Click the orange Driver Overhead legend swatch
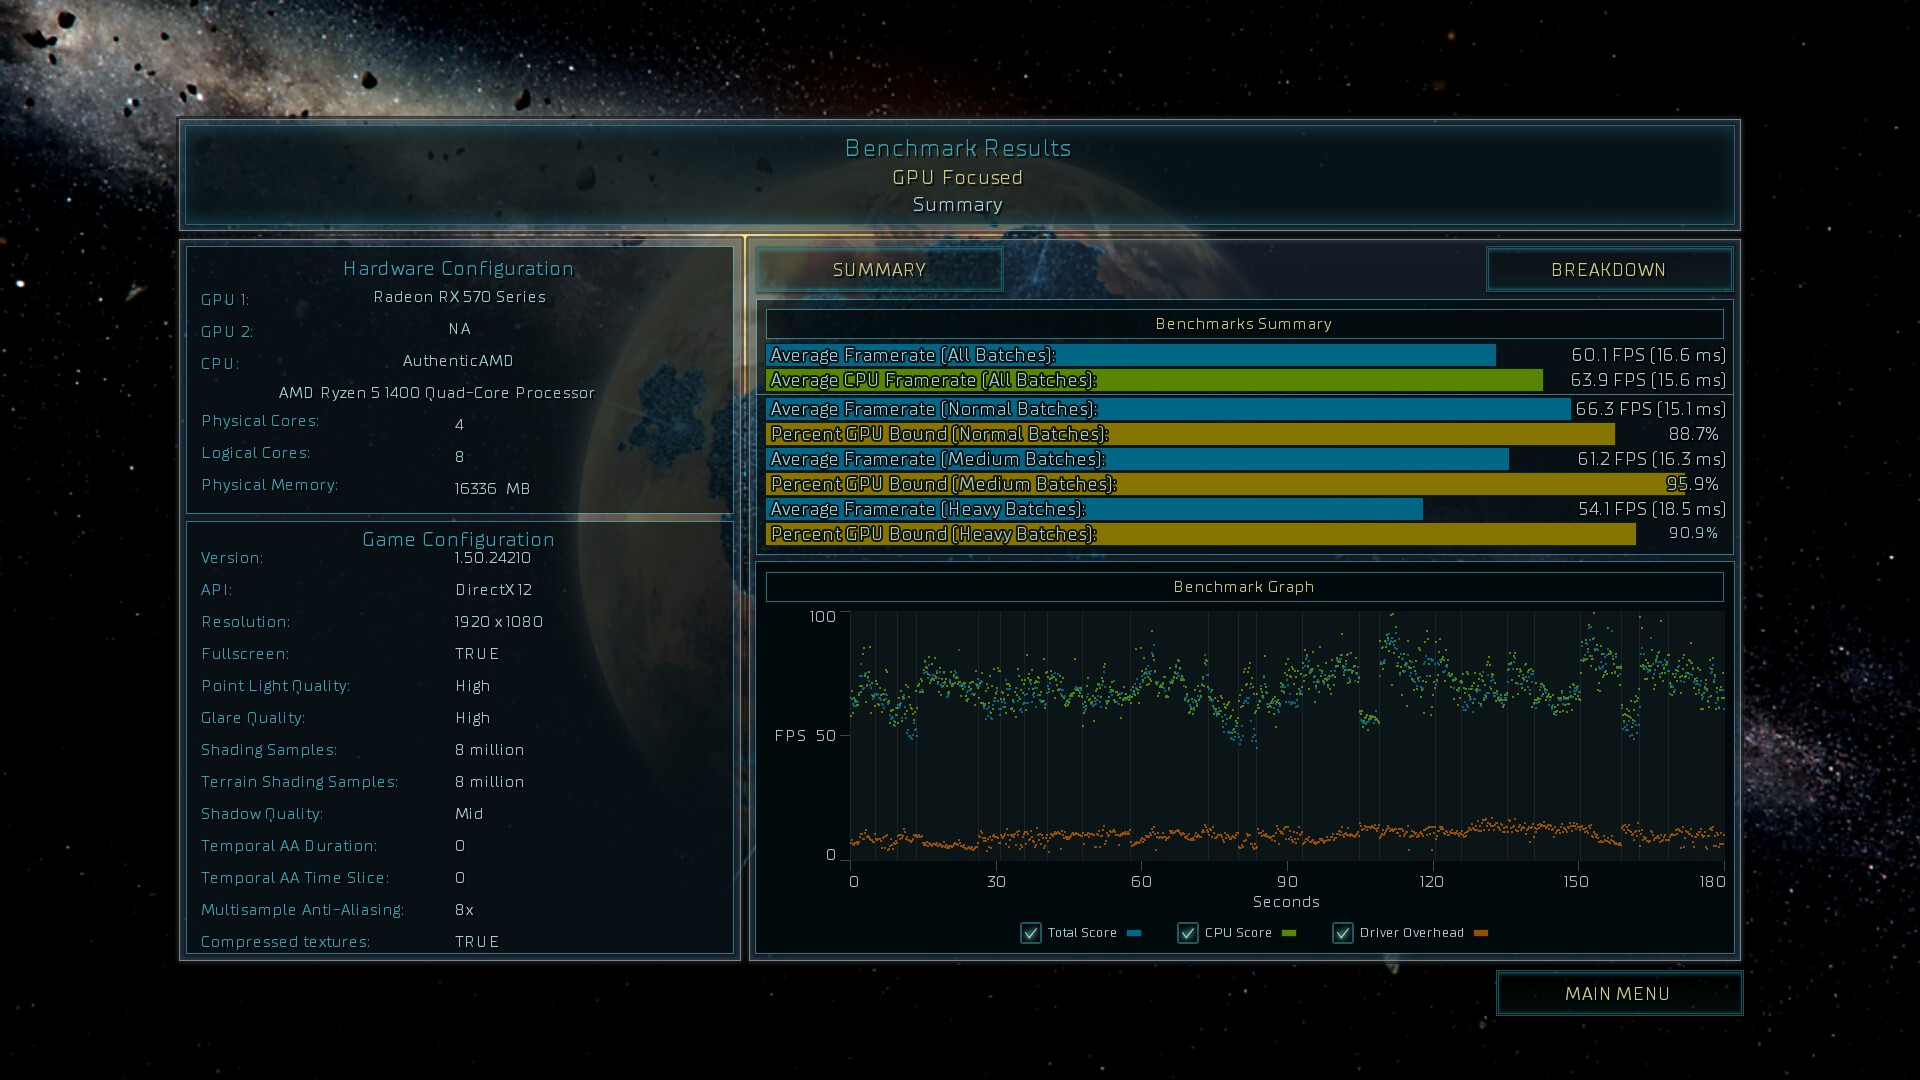The height and width of the screenshot is (1080, 1920). (x=1481, y=933)
